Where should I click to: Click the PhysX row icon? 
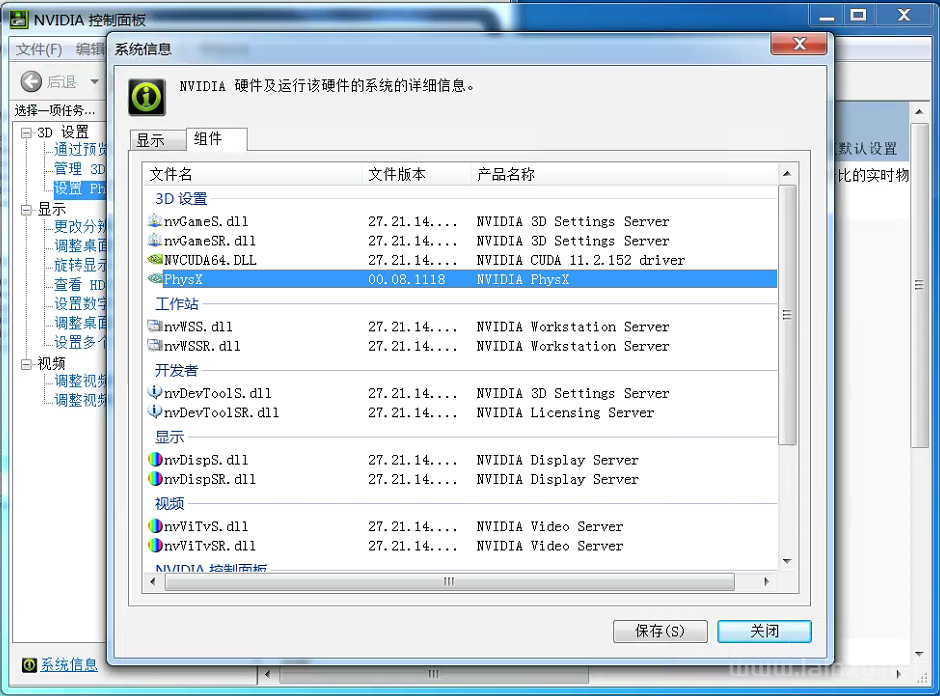[155, 280]
